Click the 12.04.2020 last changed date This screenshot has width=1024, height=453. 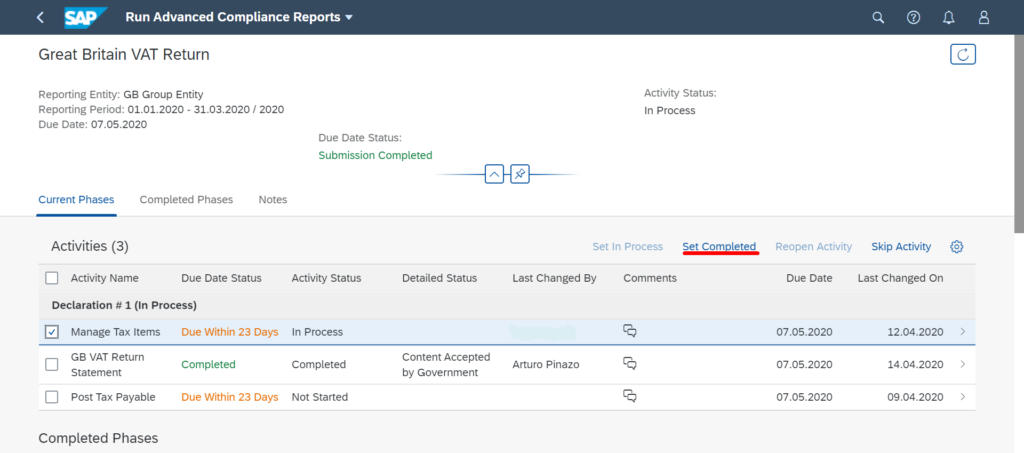(x=916, y=332)
